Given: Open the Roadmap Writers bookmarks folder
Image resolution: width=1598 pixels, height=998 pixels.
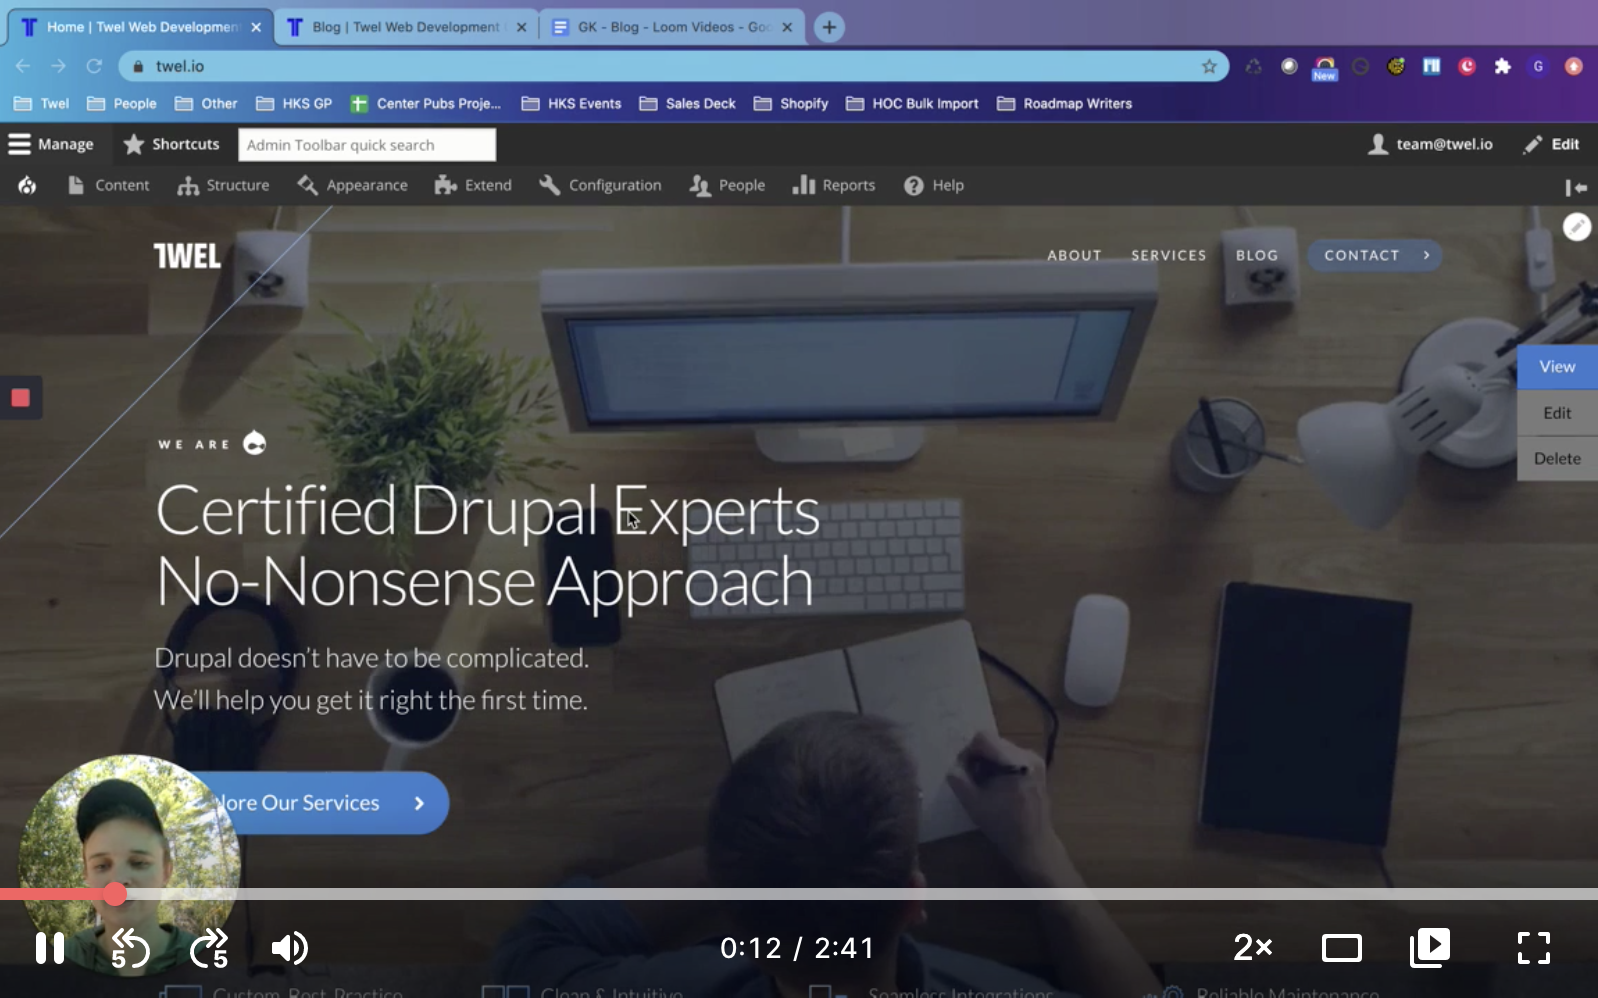Looking at the screenshot, I should tap(1065, 103).
